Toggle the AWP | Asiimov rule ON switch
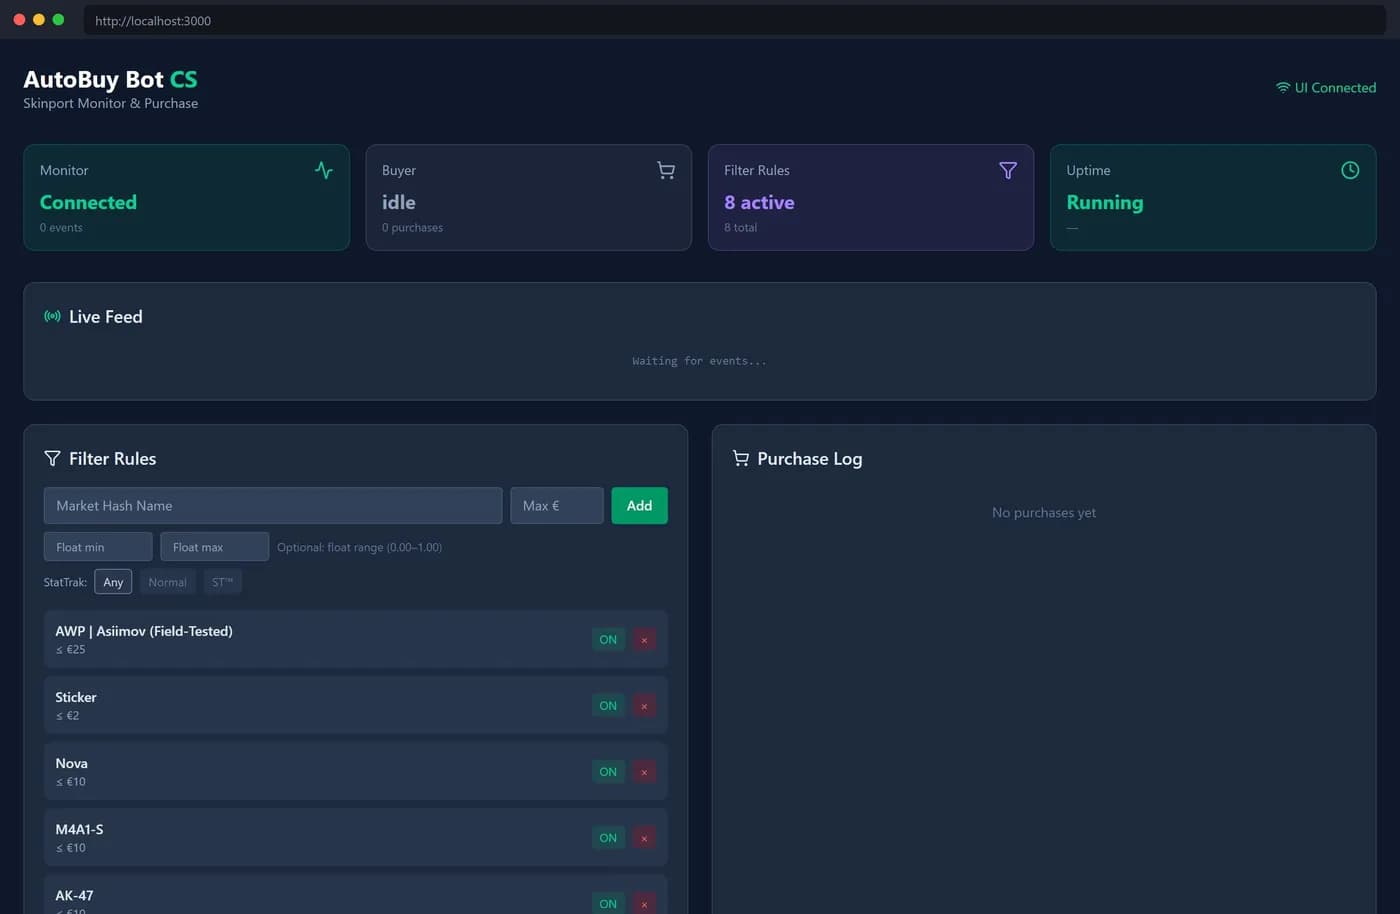 [608, 639]
